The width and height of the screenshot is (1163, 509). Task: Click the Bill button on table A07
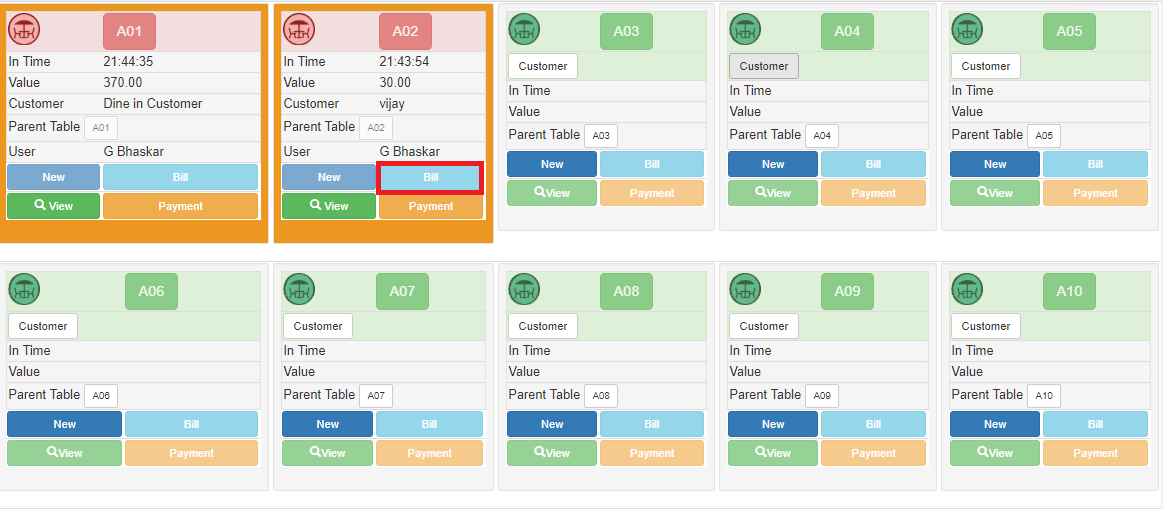point(429,424)
